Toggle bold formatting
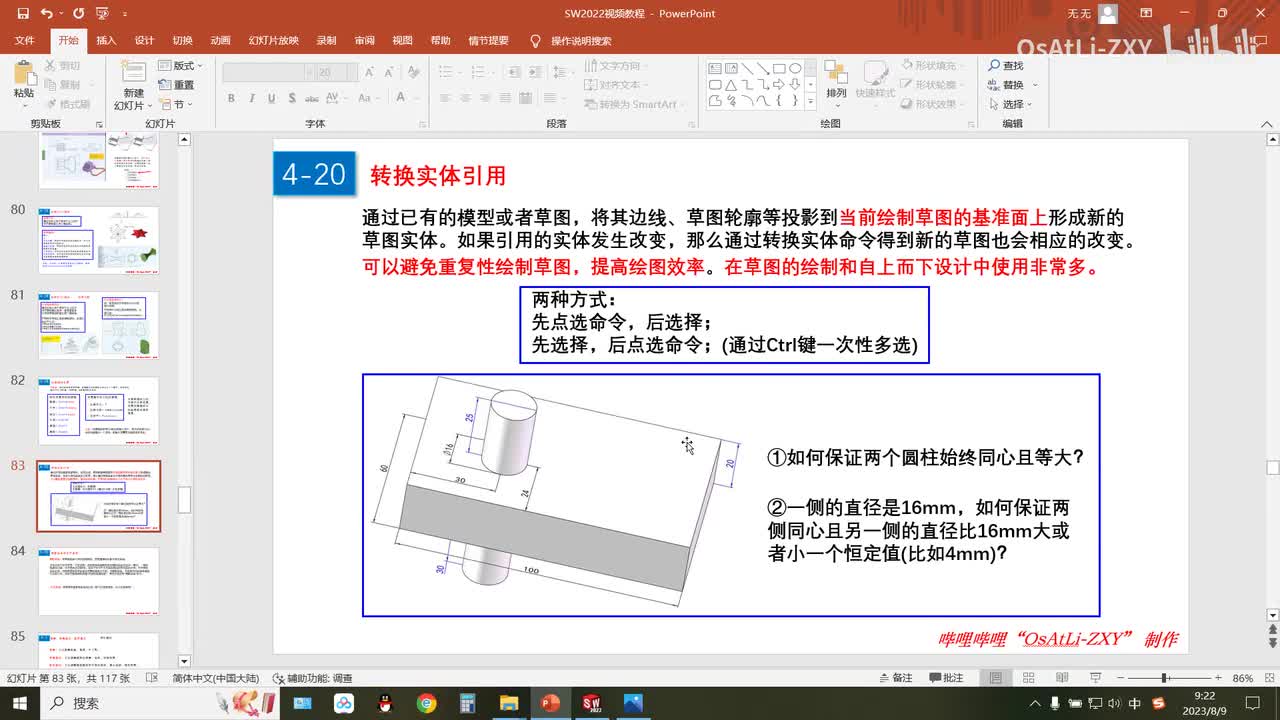 [x=231, y=98]
